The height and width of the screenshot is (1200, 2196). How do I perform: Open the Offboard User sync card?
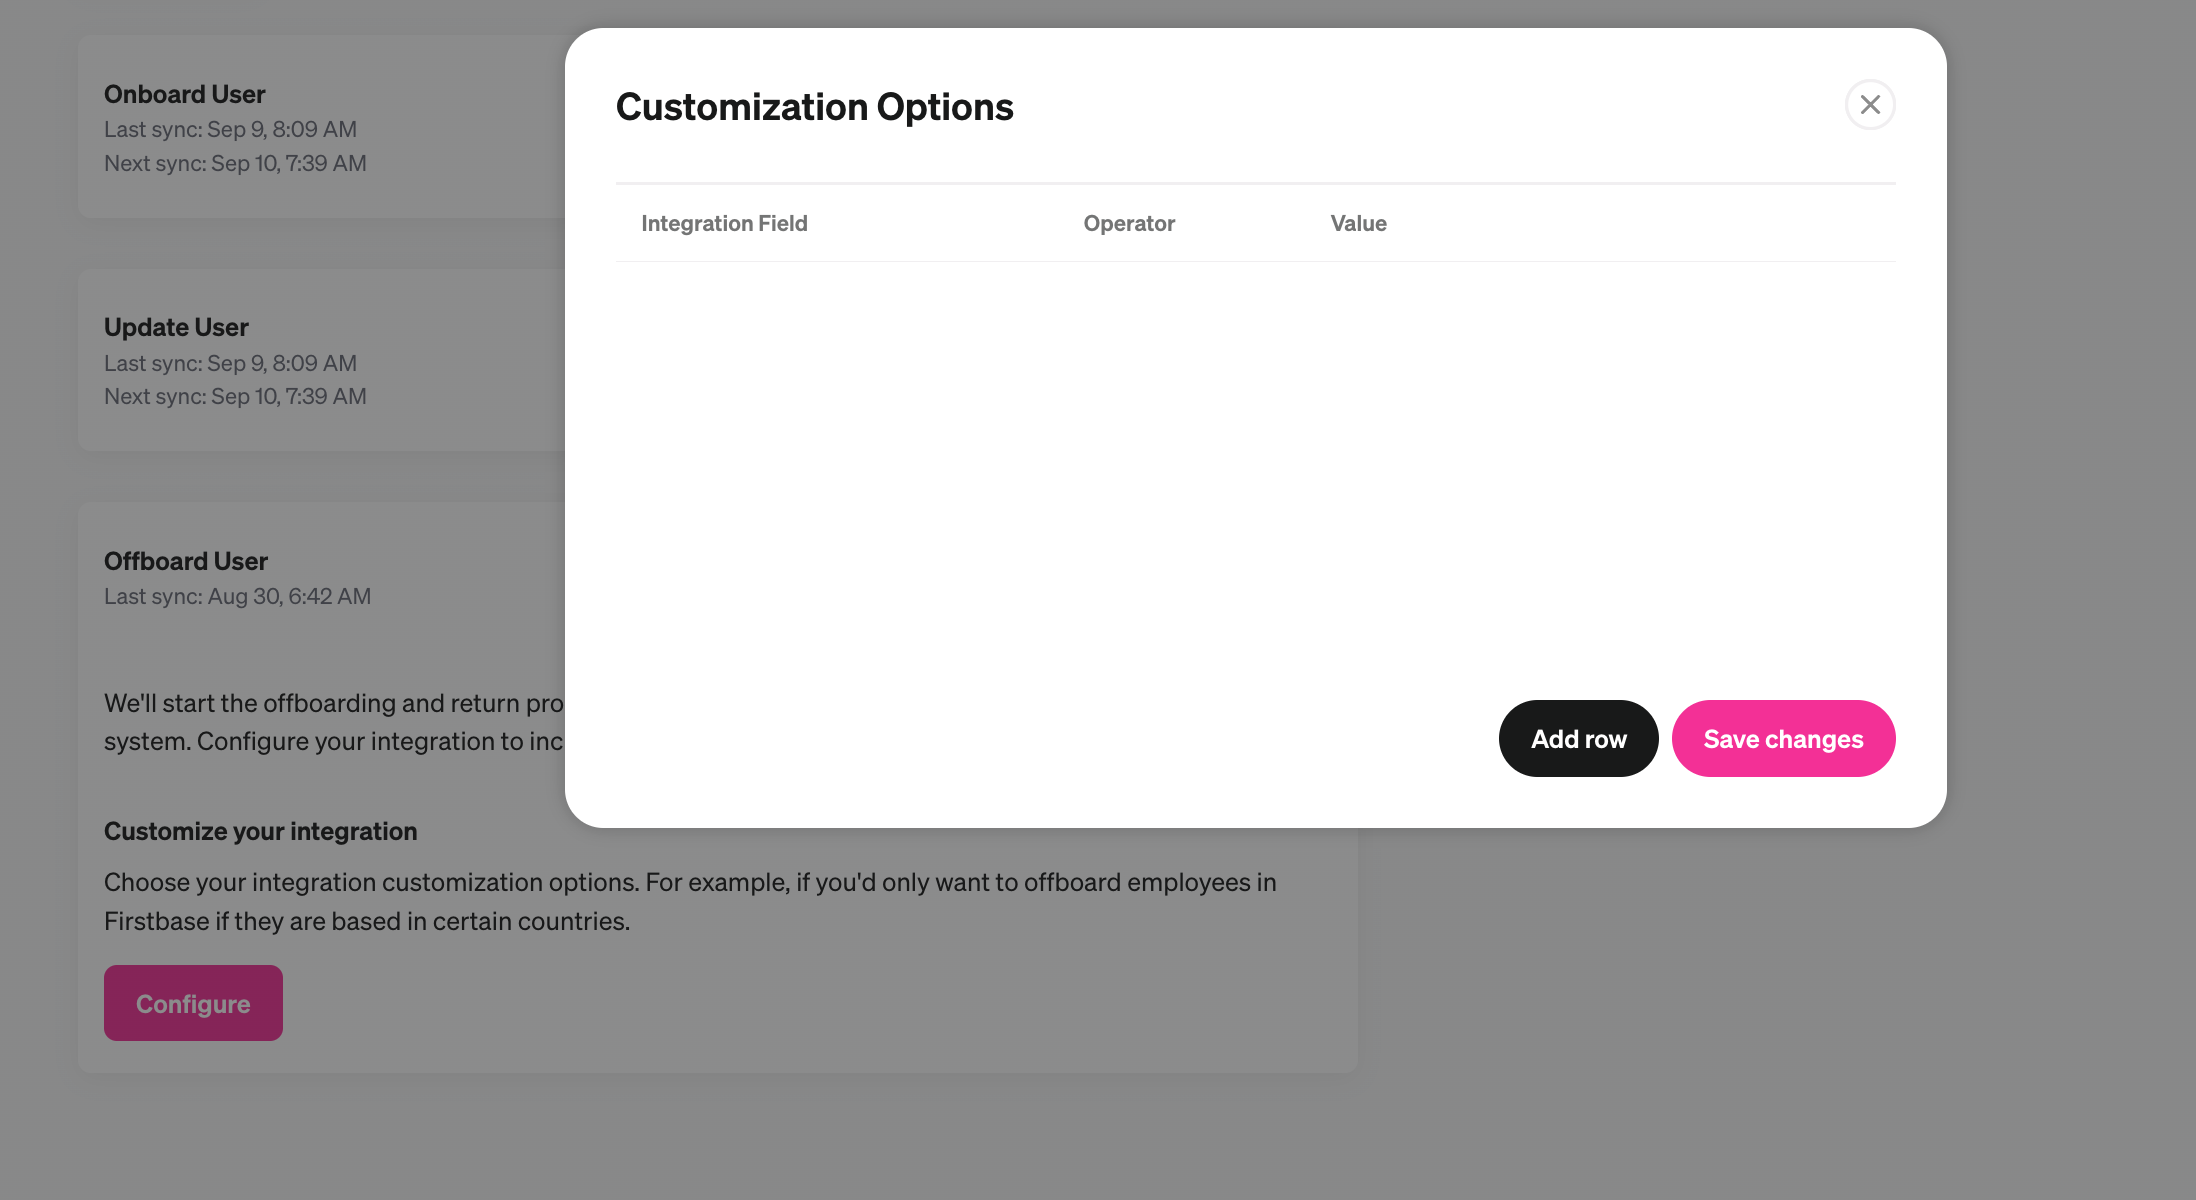[186, 561]
